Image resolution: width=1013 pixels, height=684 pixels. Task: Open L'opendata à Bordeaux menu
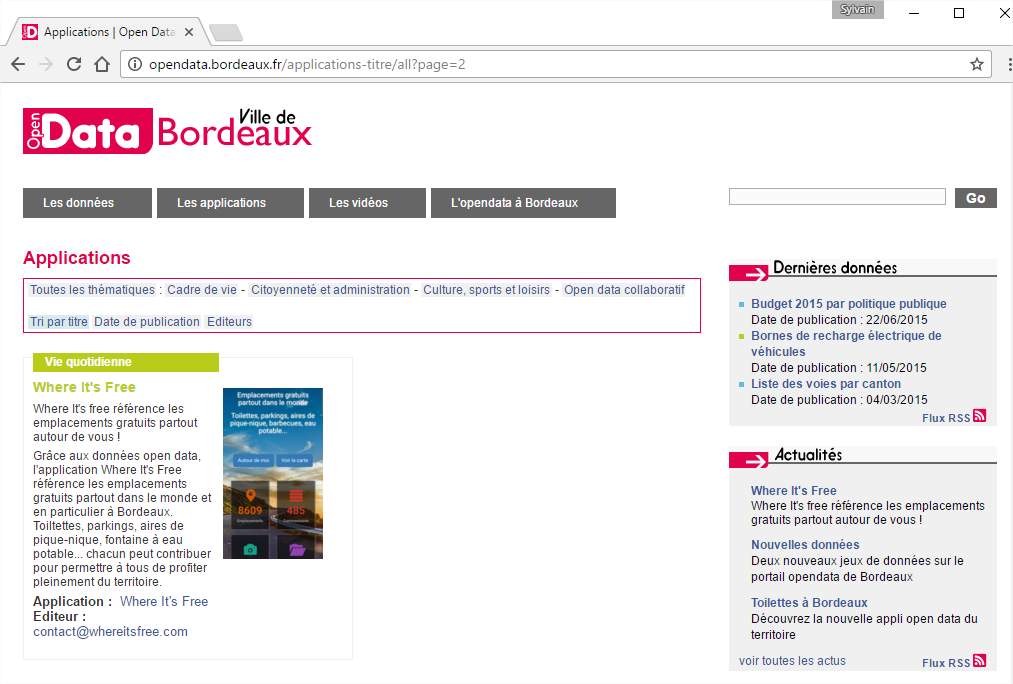tap(523, 203)
